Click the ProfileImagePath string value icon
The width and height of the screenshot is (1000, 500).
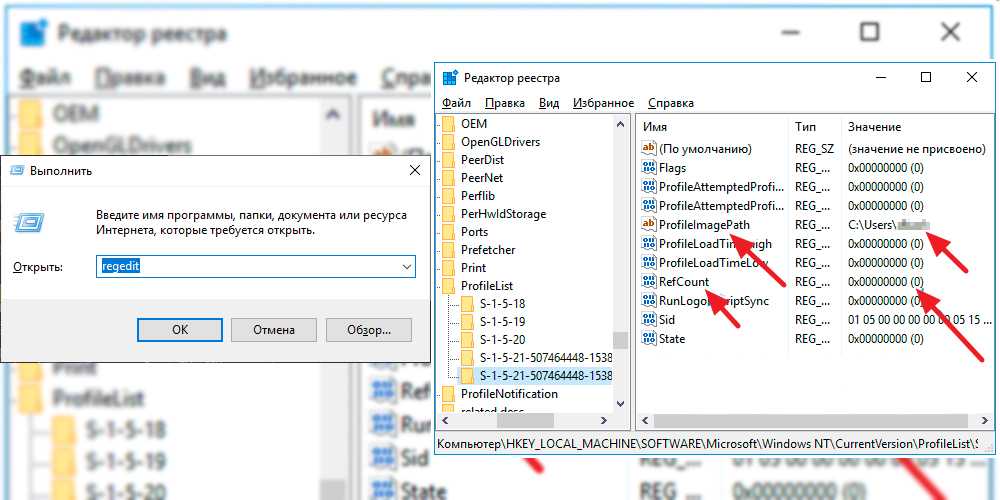[648, 225]
